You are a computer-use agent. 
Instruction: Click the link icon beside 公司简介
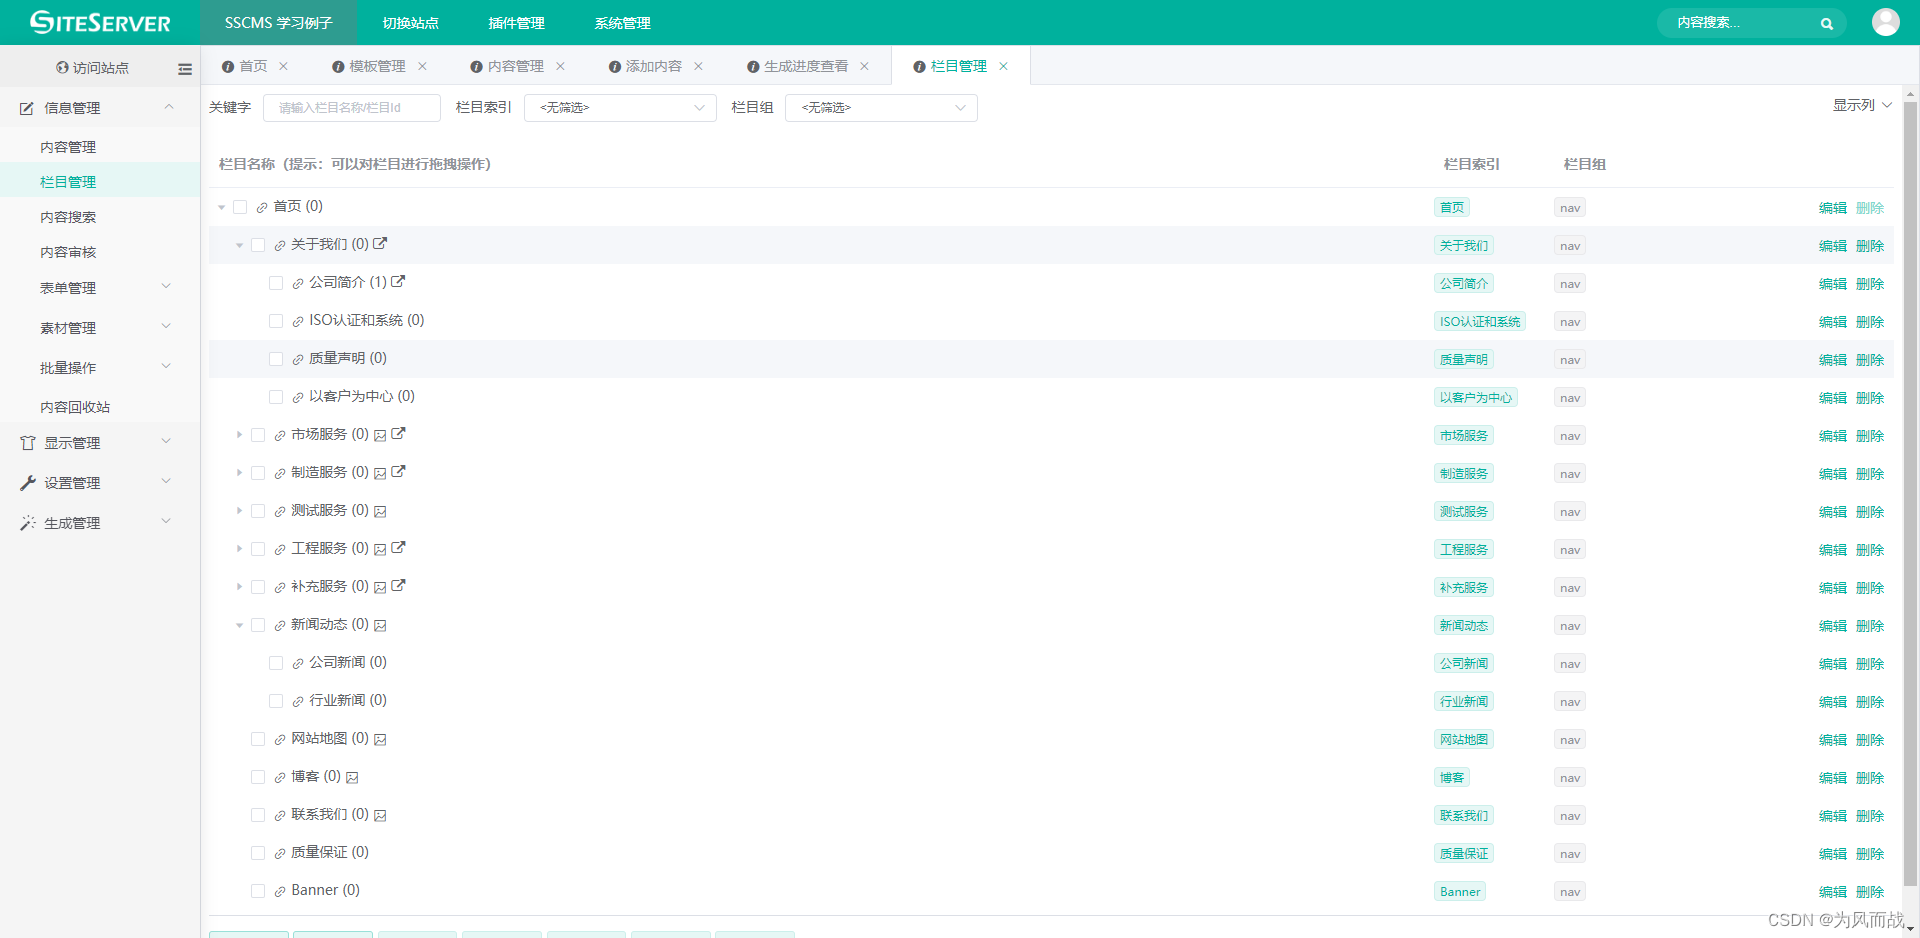click(296, 282)
